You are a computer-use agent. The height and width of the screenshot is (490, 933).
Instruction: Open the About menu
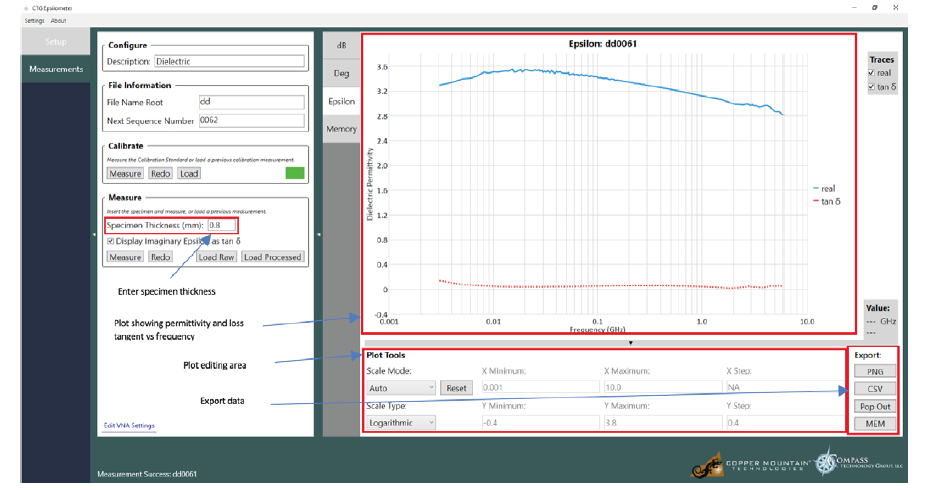[x=59, y=20]
